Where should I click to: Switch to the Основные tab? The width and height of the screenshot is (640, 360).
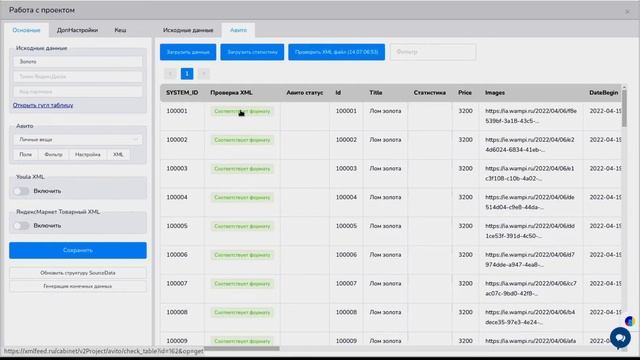click(x=26, y=30)
